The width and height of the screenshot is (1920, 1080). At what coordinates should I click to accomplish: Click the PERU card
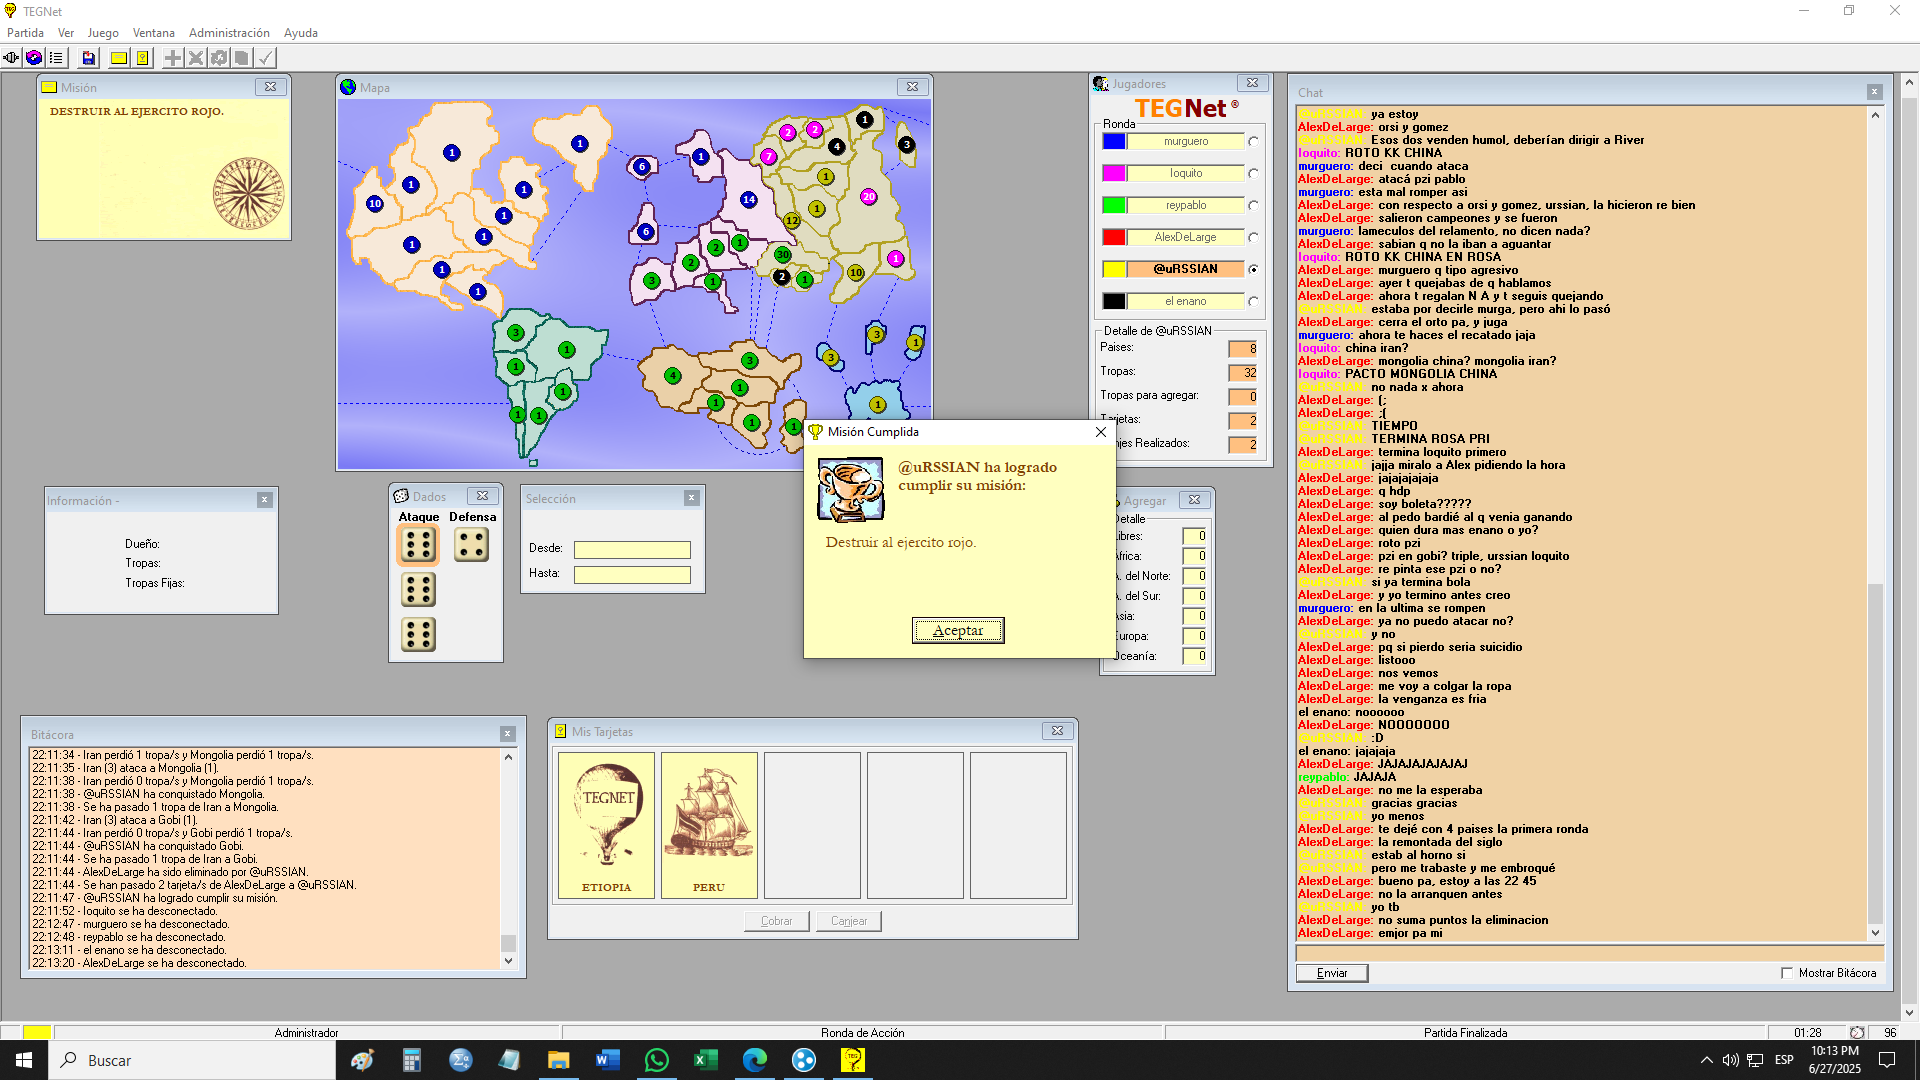[709, 826]
